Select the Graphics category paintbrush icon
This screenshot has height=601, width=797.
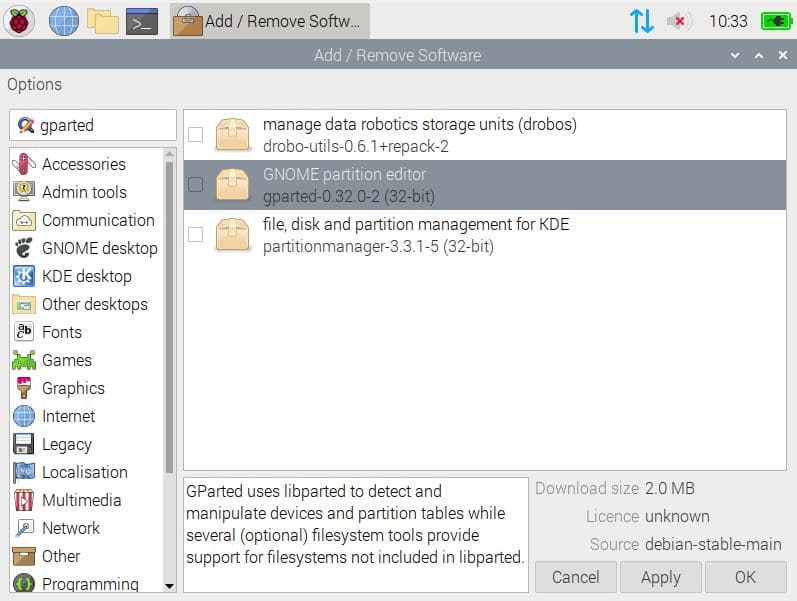(24, 388)
